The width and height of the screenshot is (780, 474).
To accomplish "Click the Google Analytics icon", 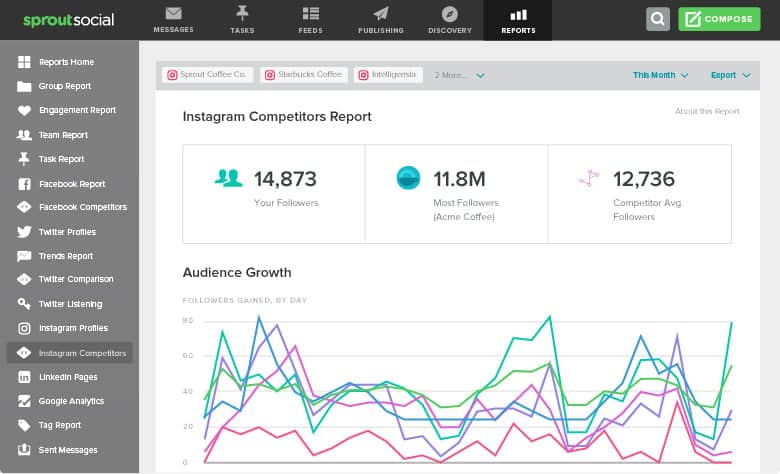I will pyautogui.click(x=24, y=401).
